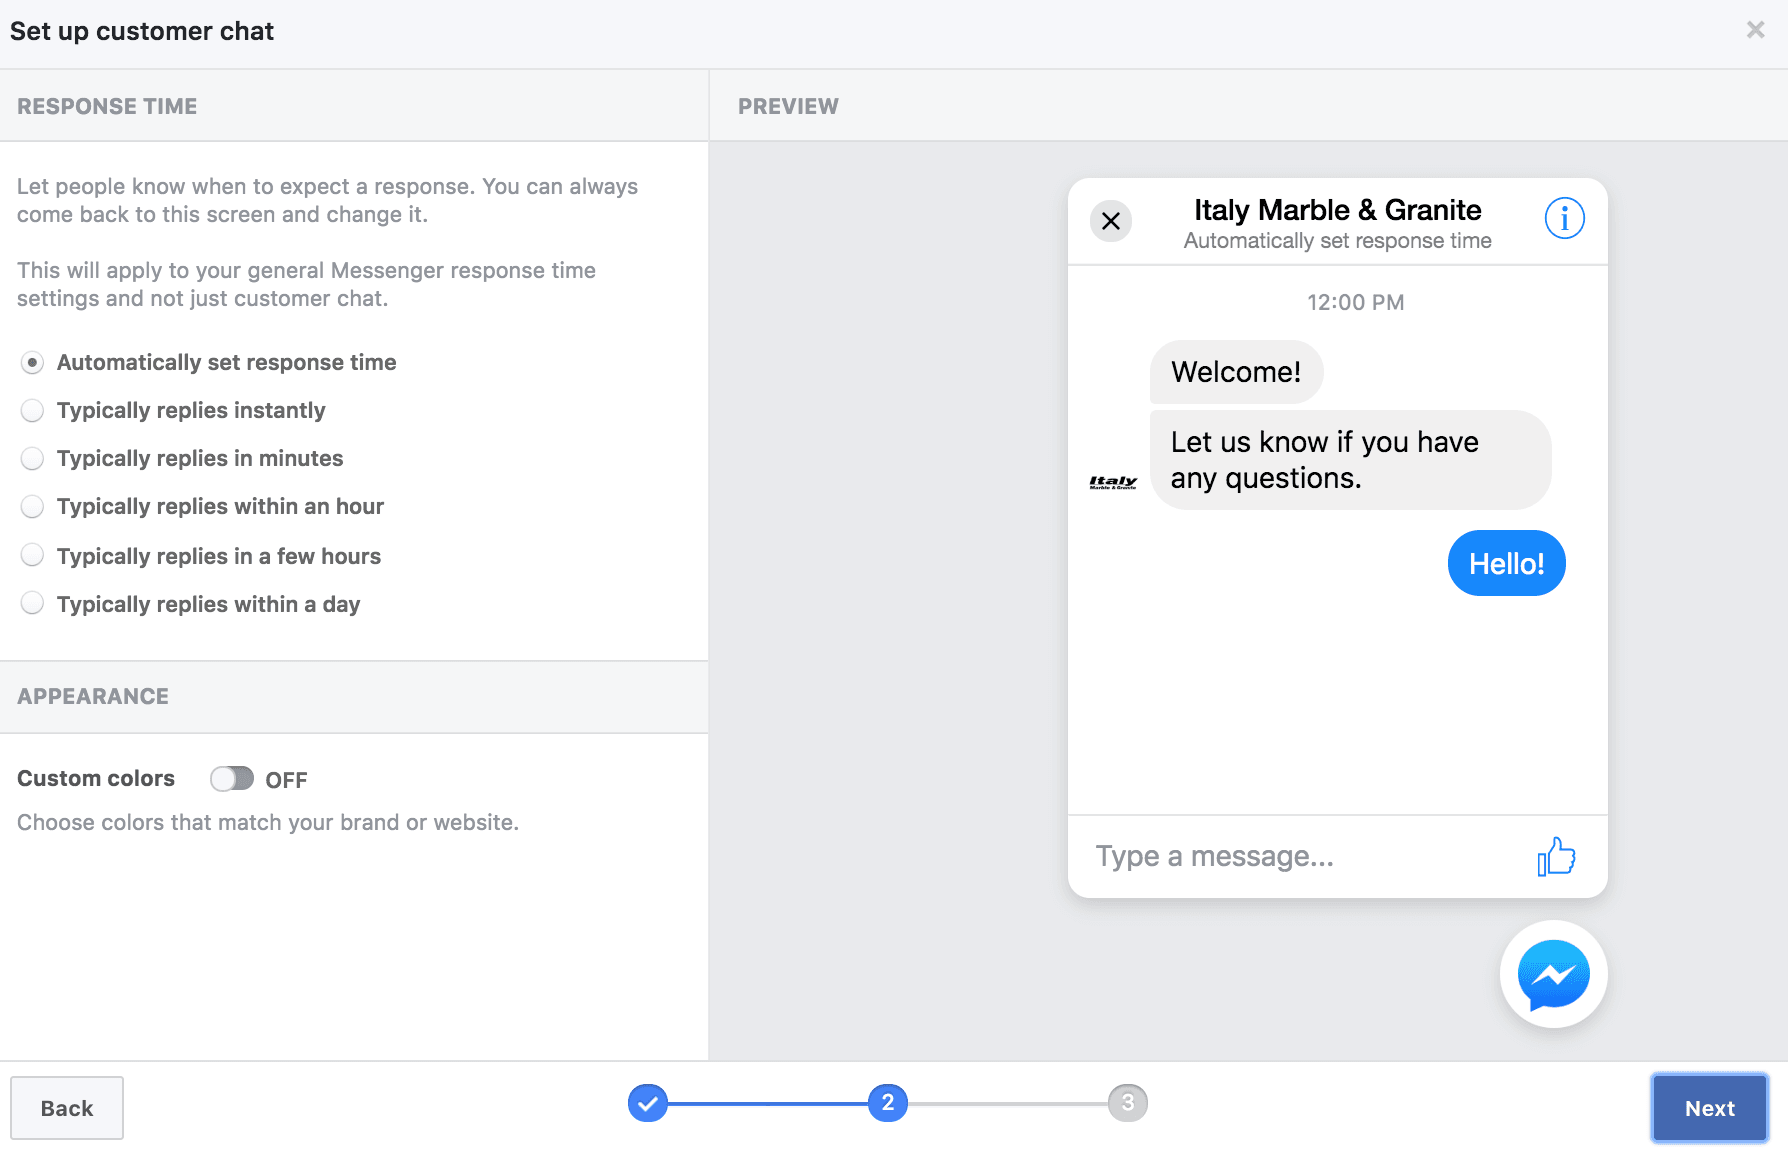The image size is (1788, 1152).
Task: Click the RESPONSE TIME section header
Action: point(107,106)
